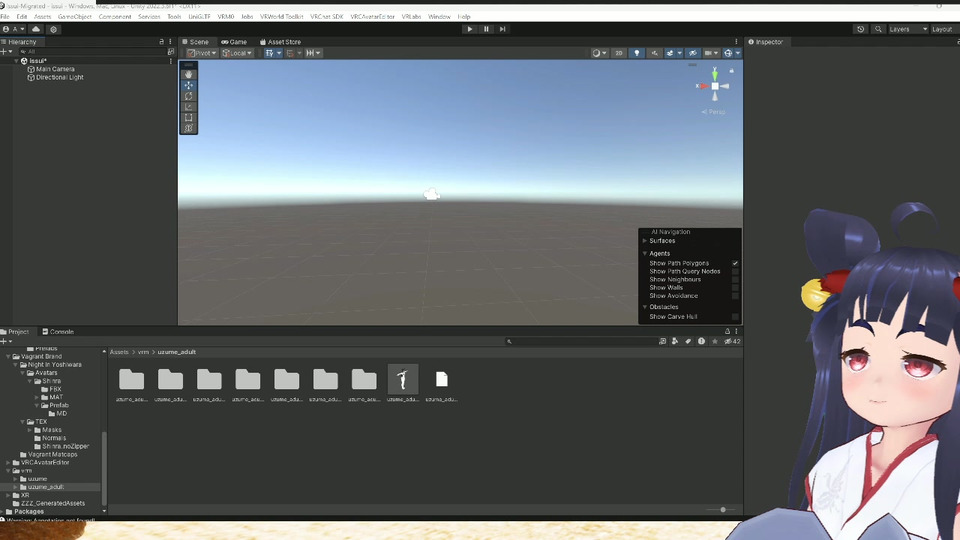Open the global search magnifier
The image size is (960, 540).
(878, 29)
